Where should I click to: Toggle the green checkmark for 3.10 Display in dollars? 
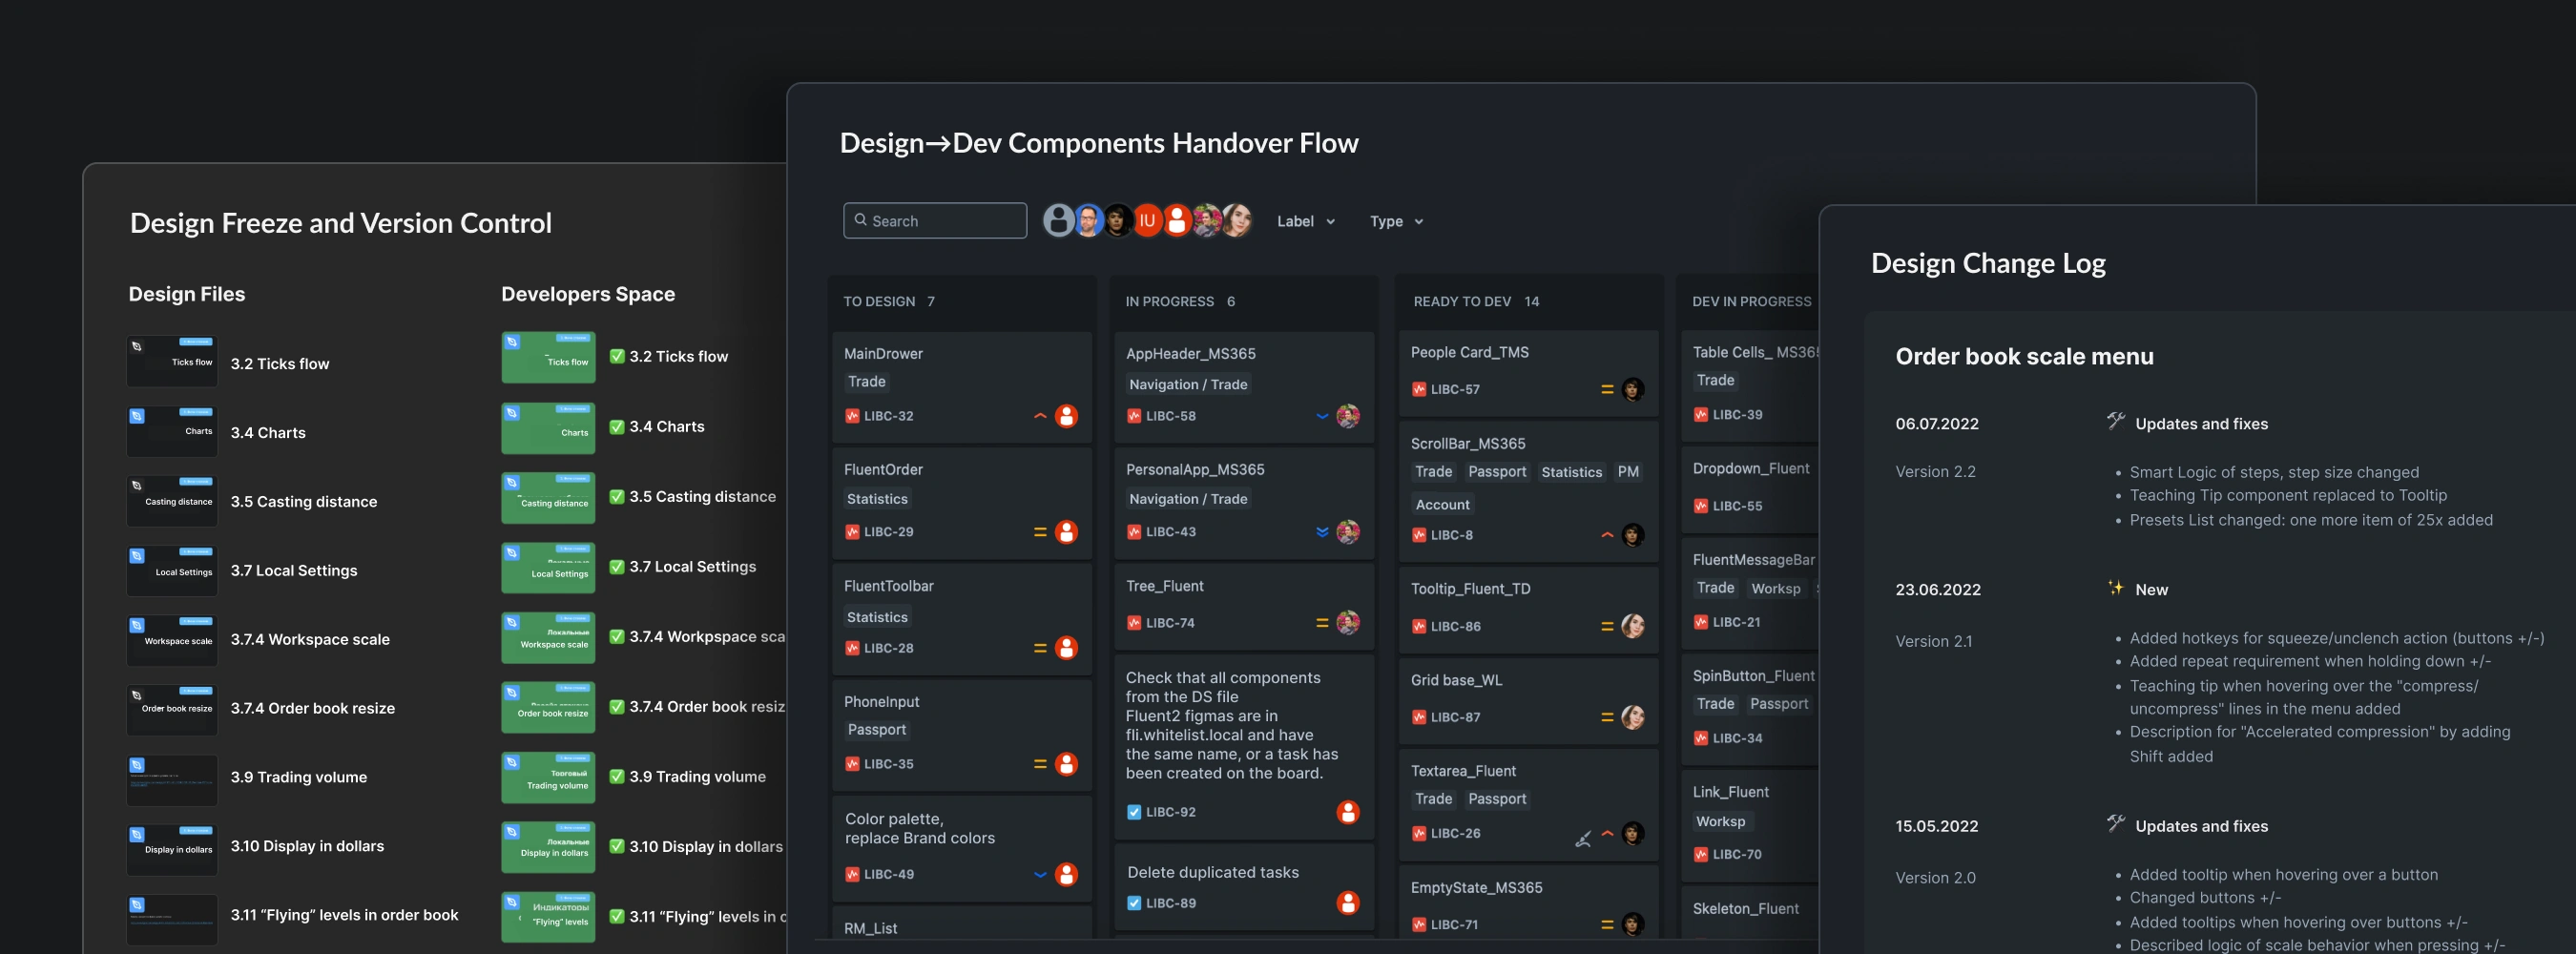[617, 846]
